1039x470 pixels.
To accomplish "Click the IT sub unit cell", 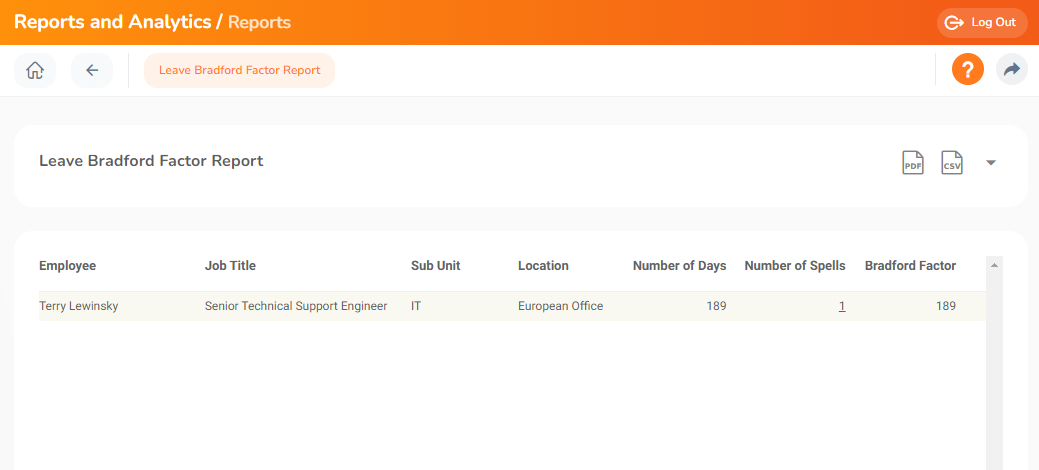I will (415, 306).
